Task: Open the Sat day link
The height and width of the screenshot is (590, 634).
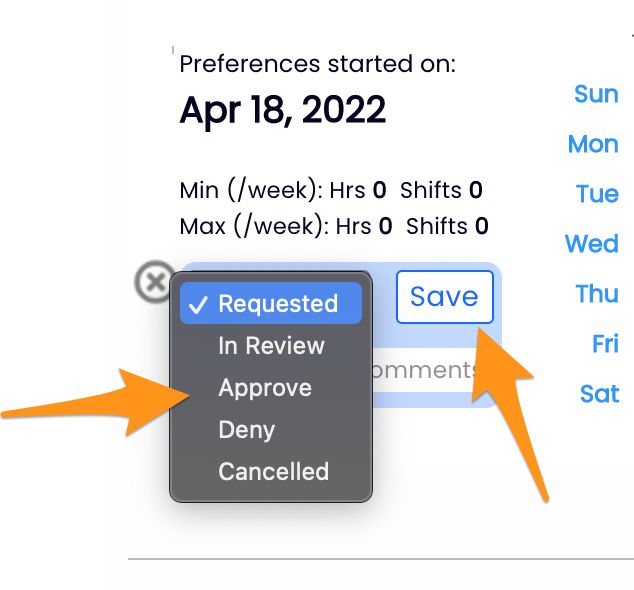Action: (599, 394)
